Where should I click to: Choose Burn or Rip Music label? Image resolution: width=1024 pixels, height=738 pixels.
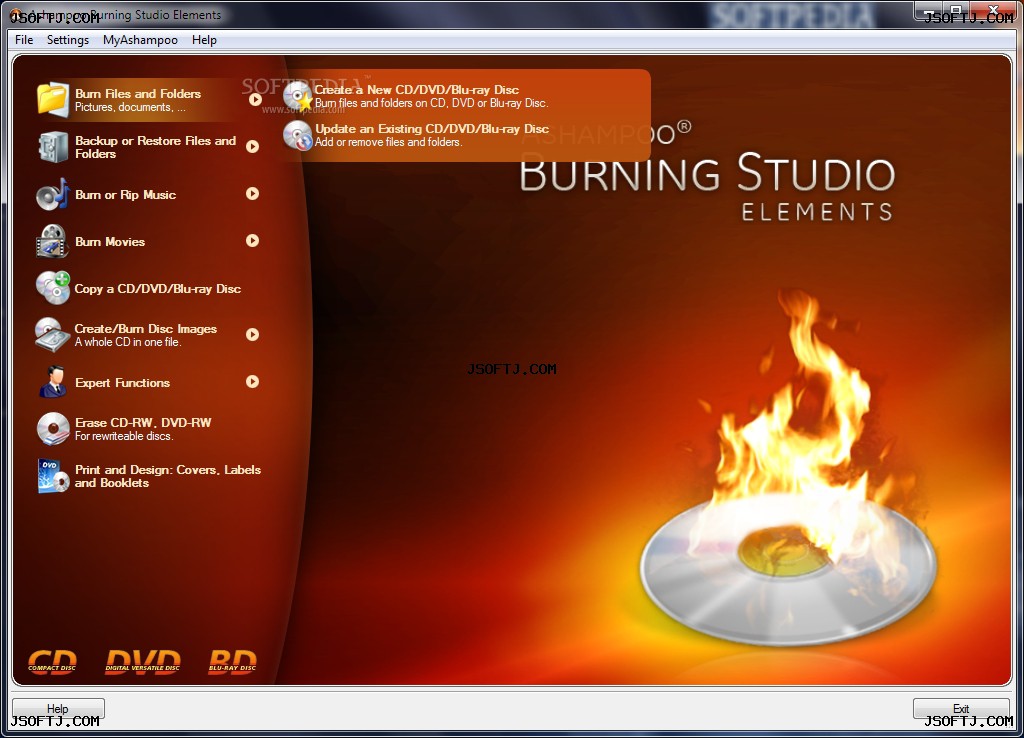125,195
